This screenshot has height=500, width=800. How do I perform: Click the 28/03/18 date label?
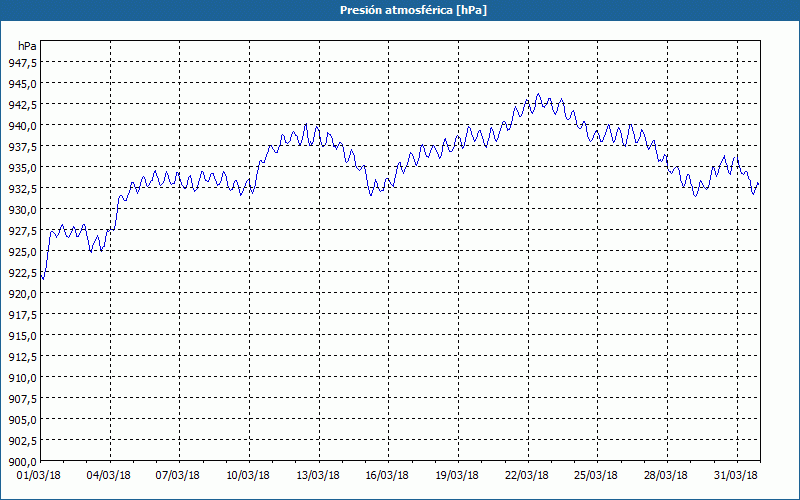[666, 475]
